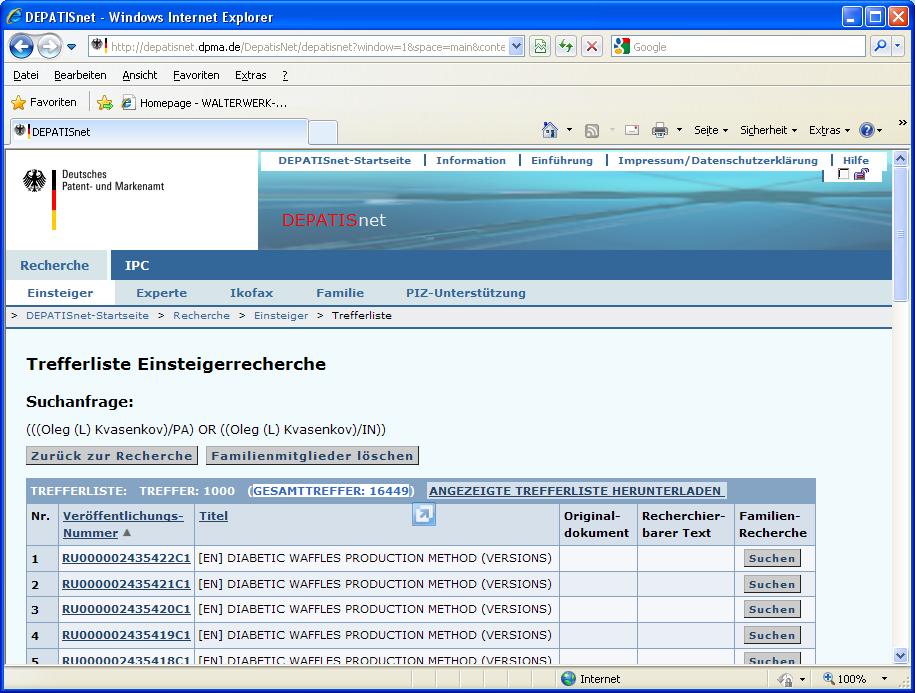Click into the address bar URL

308,47
